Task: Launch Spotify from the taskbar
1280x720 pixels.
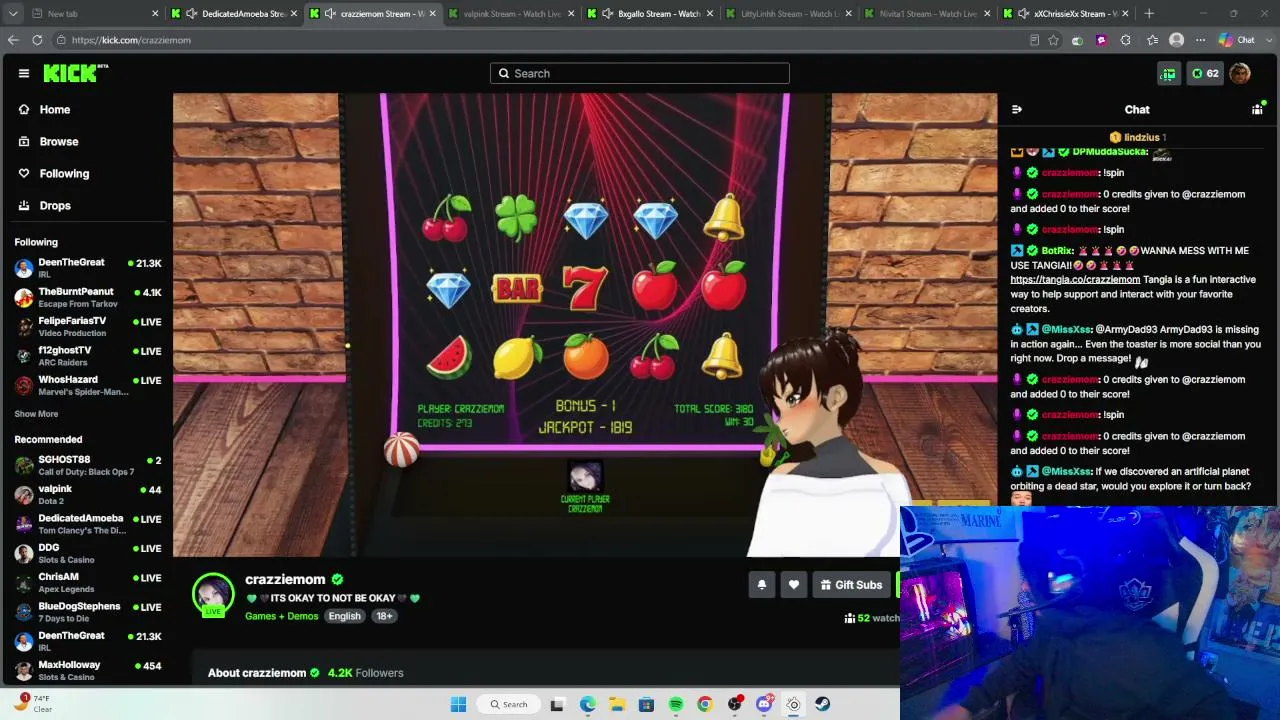Action: click(676, 704)
